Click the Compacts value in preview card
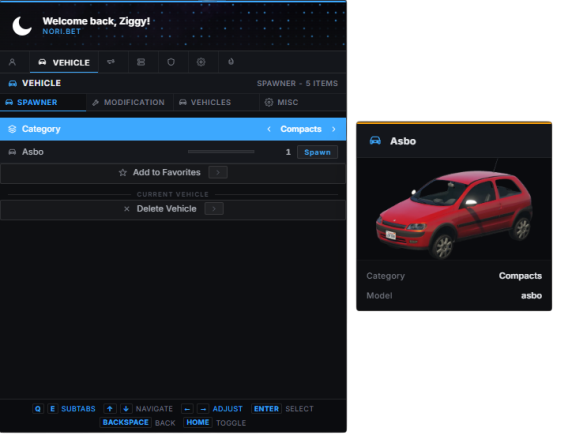The width and height of the screenshot is (568, 439). pos(520,276)
